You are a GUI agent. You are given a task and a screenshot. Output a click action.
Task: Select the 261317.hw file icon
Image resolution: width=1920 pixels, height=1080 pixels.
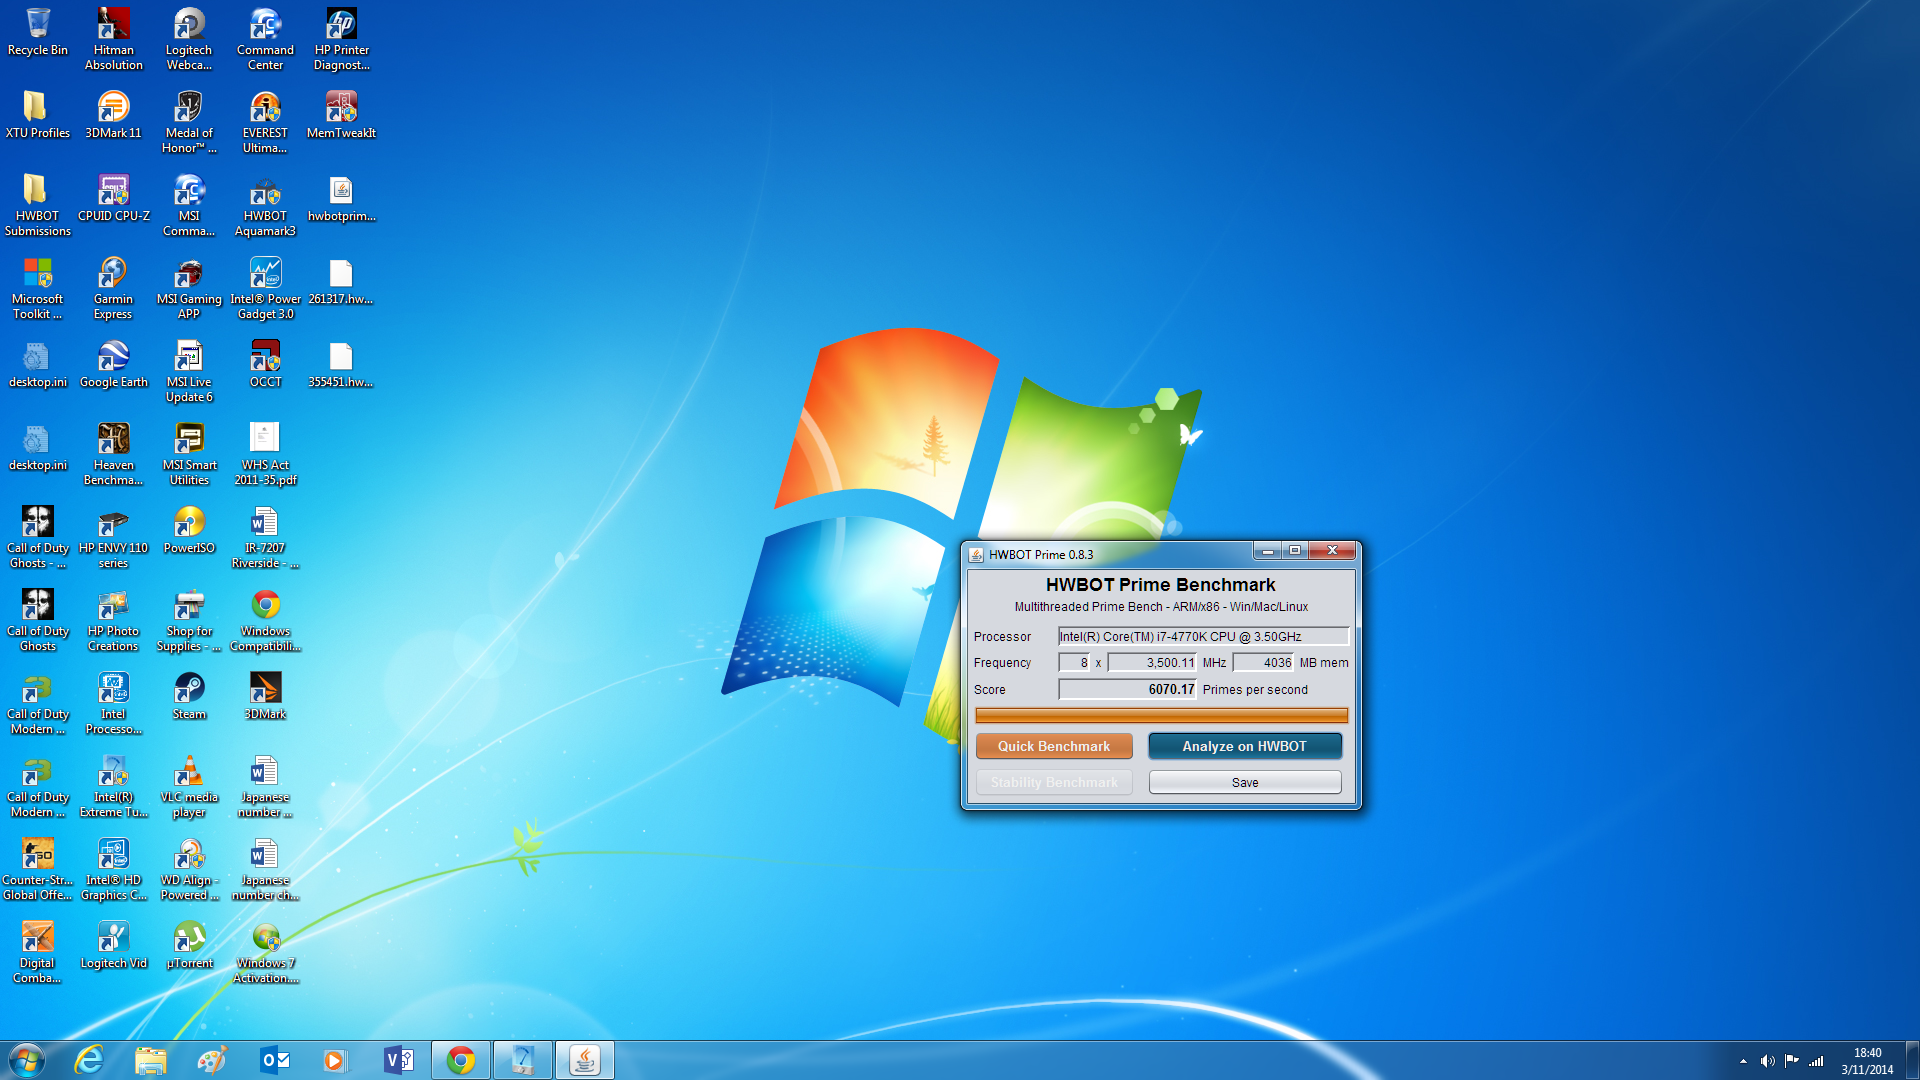(x=341, y=281)
